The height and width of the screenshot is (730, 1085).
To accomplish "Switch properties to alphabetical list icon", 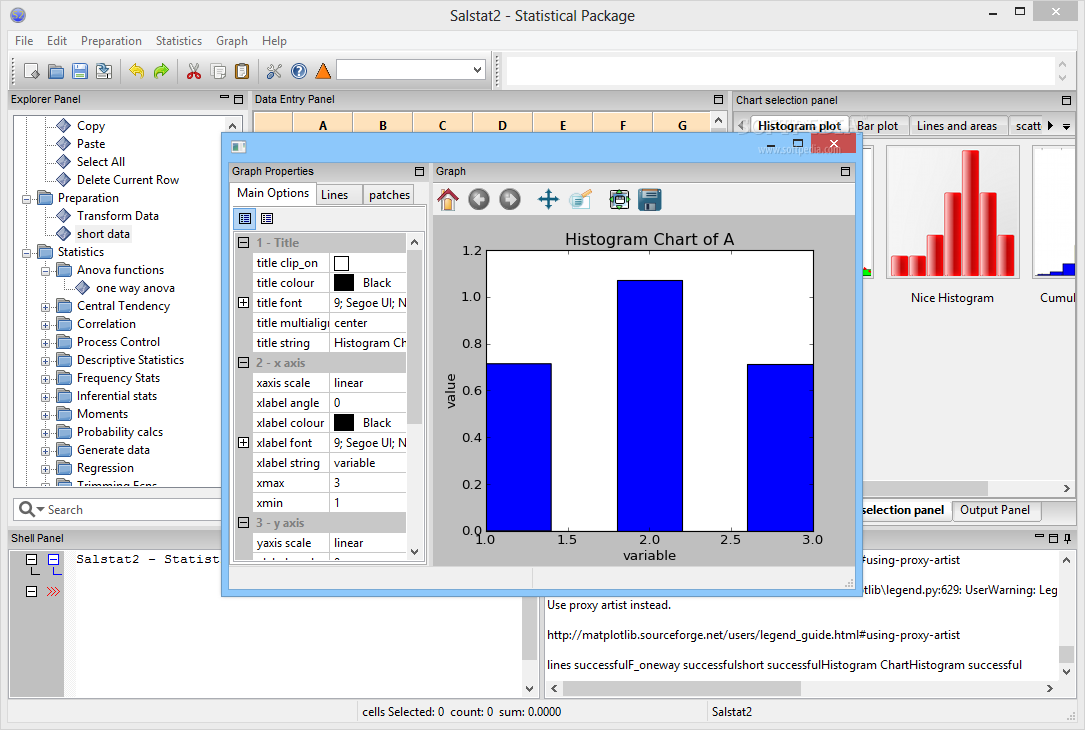I will (x=267, y=219).
